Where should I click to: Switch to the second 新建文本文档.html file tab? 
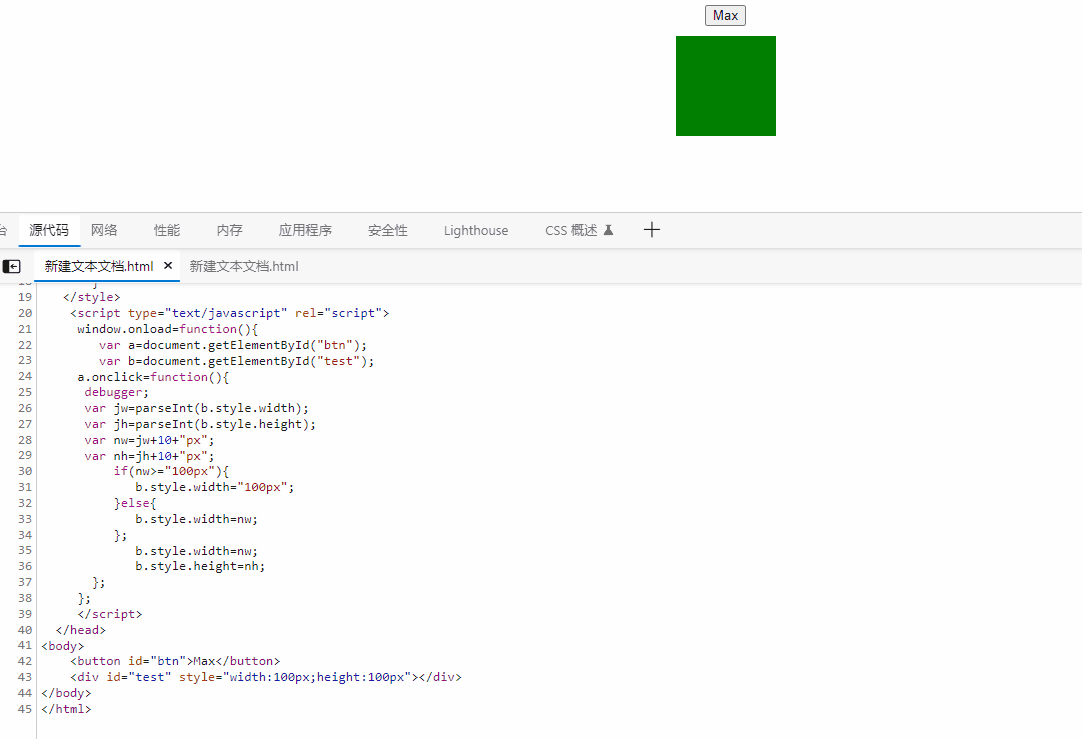pos(244,266)
